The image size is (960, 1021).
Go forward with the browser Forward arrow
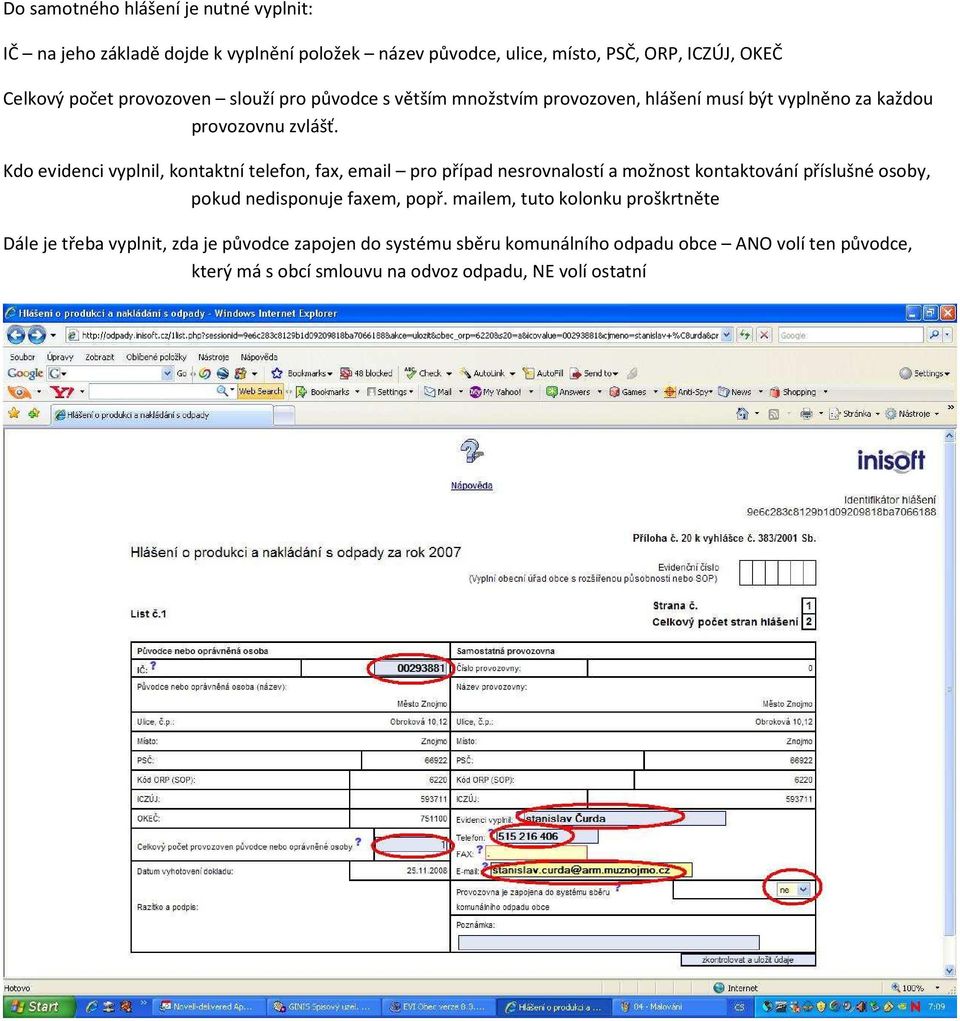37,335
